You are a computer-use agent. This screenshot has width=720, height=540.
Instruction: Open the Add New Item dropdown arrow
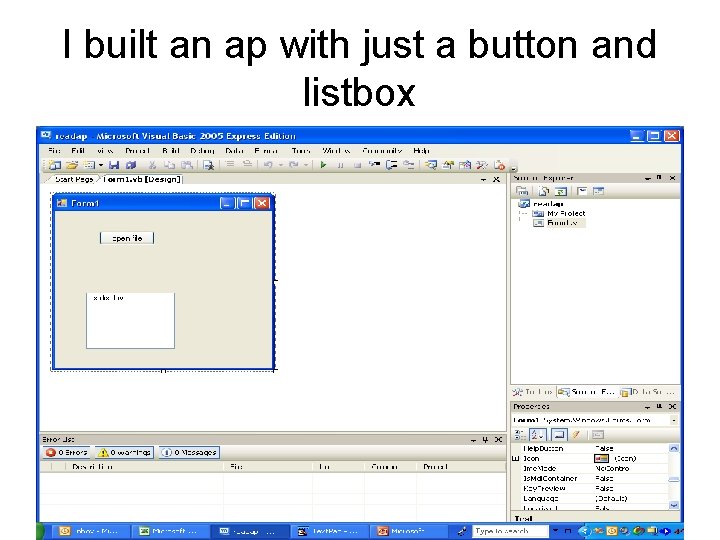point(101,165)
